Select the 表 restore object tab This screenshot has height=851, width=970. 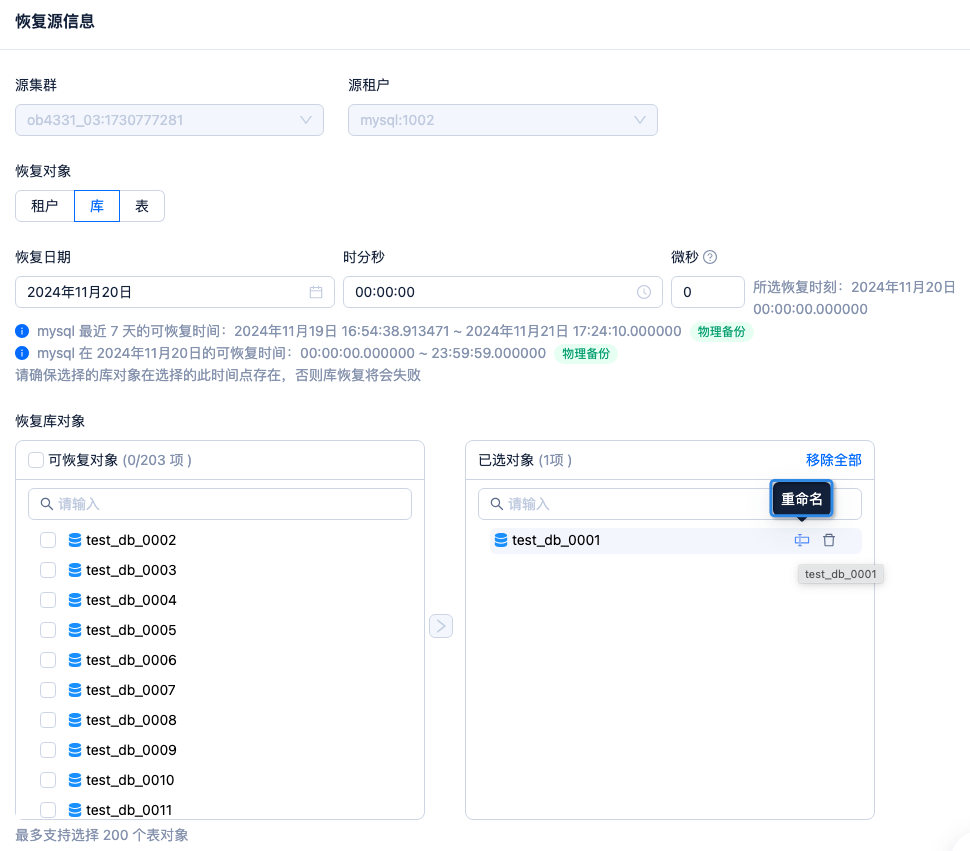(142, 206)
